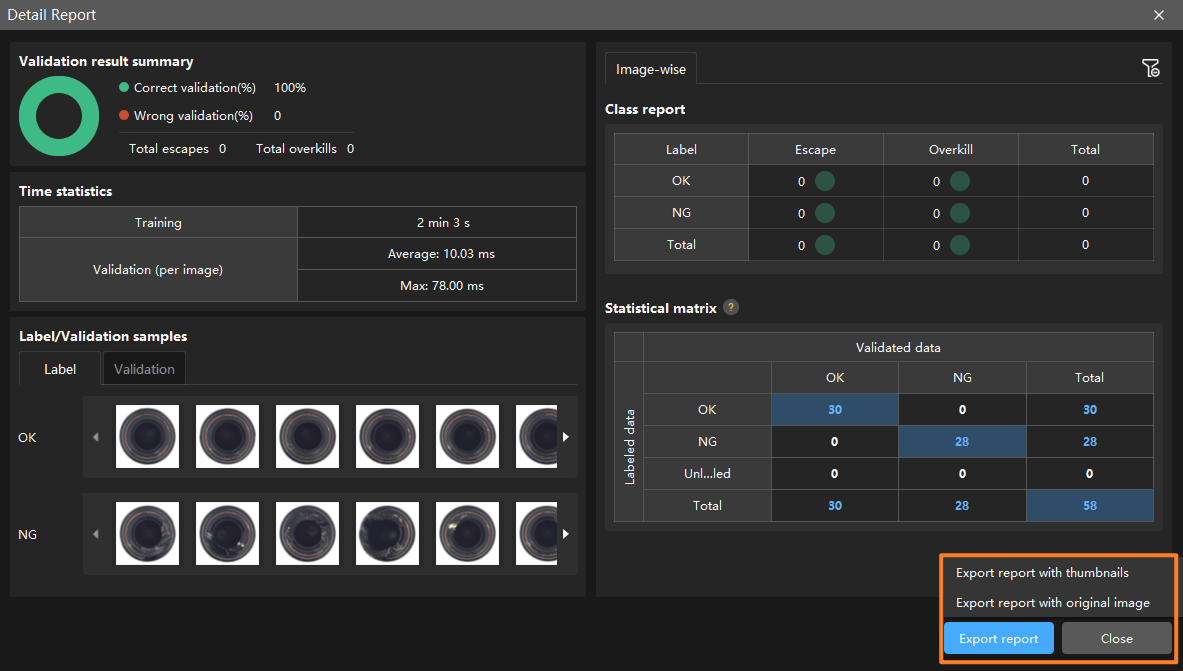Close the Detail Report window
Image resolution: width=1183 pixels, height=671 pixels.
tap(1159, 15)
